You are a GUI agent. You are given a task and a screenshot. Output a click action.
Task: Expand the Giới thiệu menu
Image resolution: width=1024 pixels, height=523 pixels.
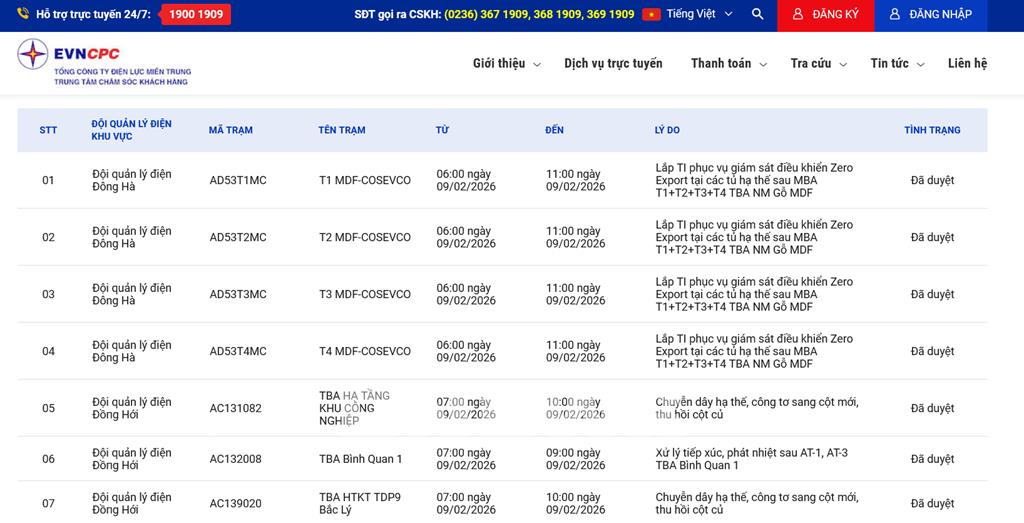(x=506, y=63)
